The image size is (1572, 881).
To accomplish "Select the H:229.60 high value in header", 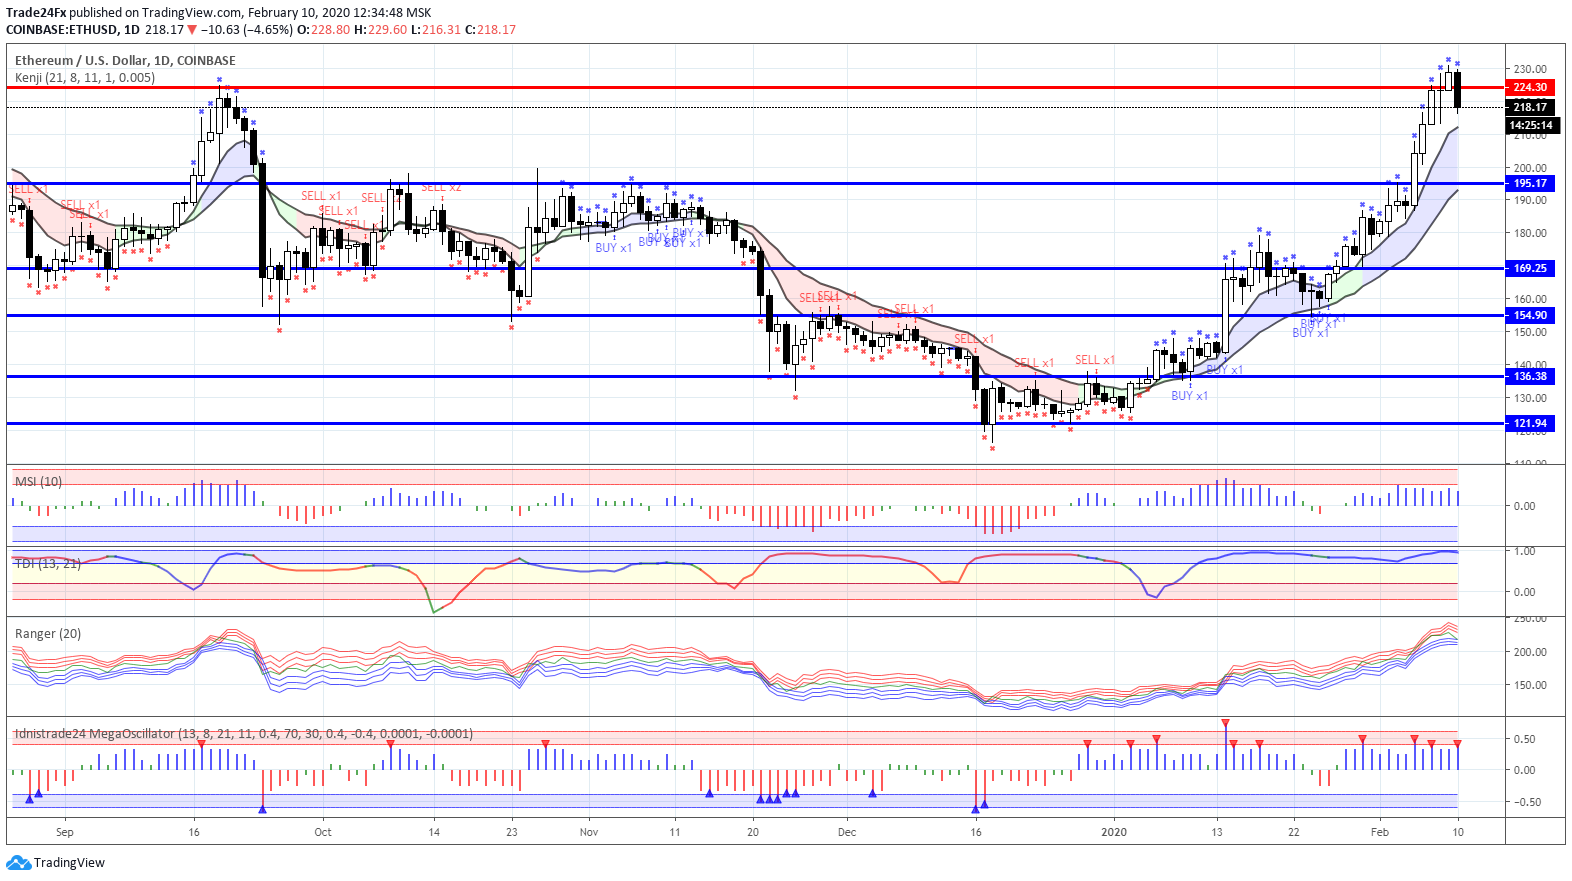I will pos(381,29).
